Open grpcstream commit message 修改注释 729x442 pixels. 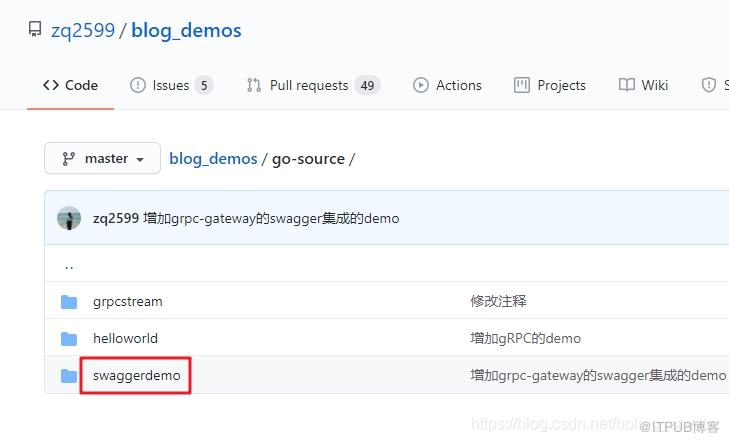point(498,301)
